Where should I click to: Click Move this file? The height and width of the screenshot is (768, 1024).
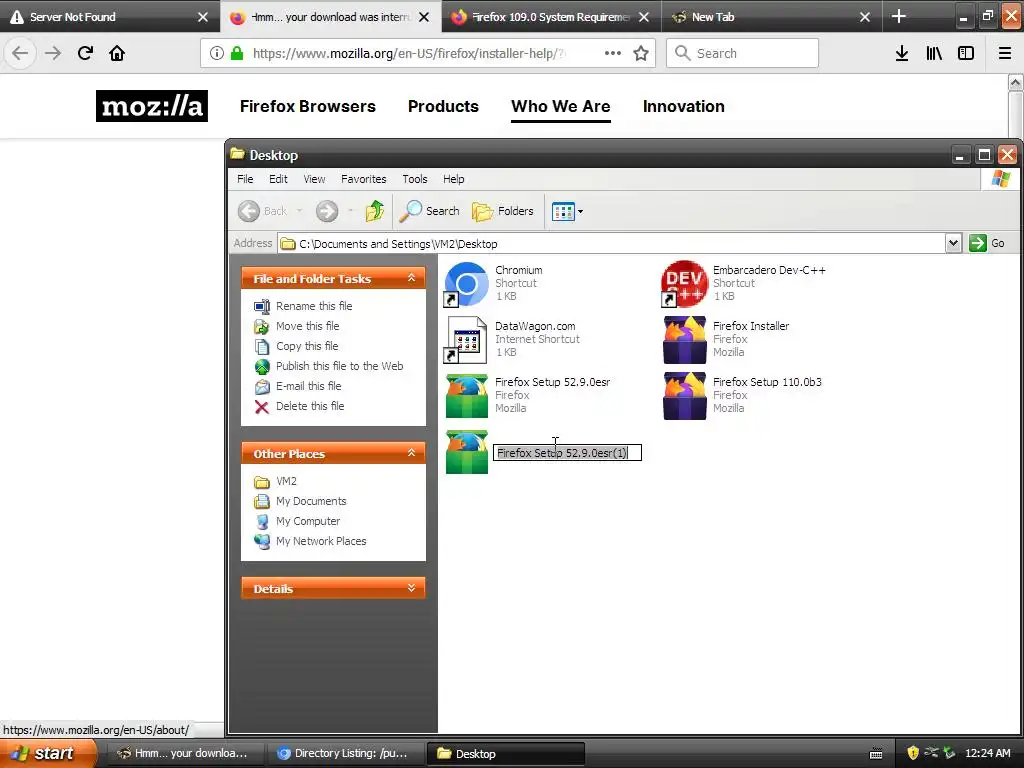[x=308, y=326]
